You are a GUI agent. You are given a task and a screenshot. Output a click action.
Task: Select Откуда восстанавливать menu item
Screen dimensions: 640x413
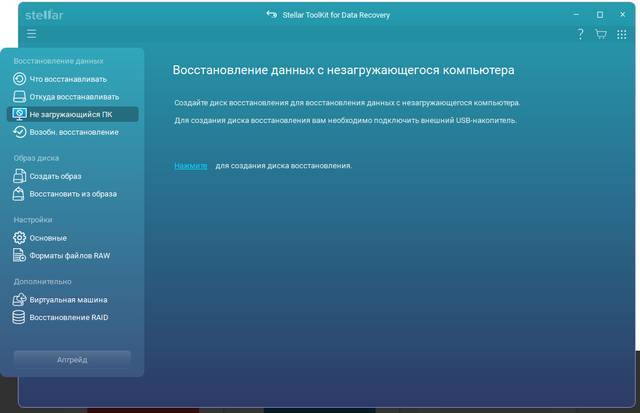73,97
